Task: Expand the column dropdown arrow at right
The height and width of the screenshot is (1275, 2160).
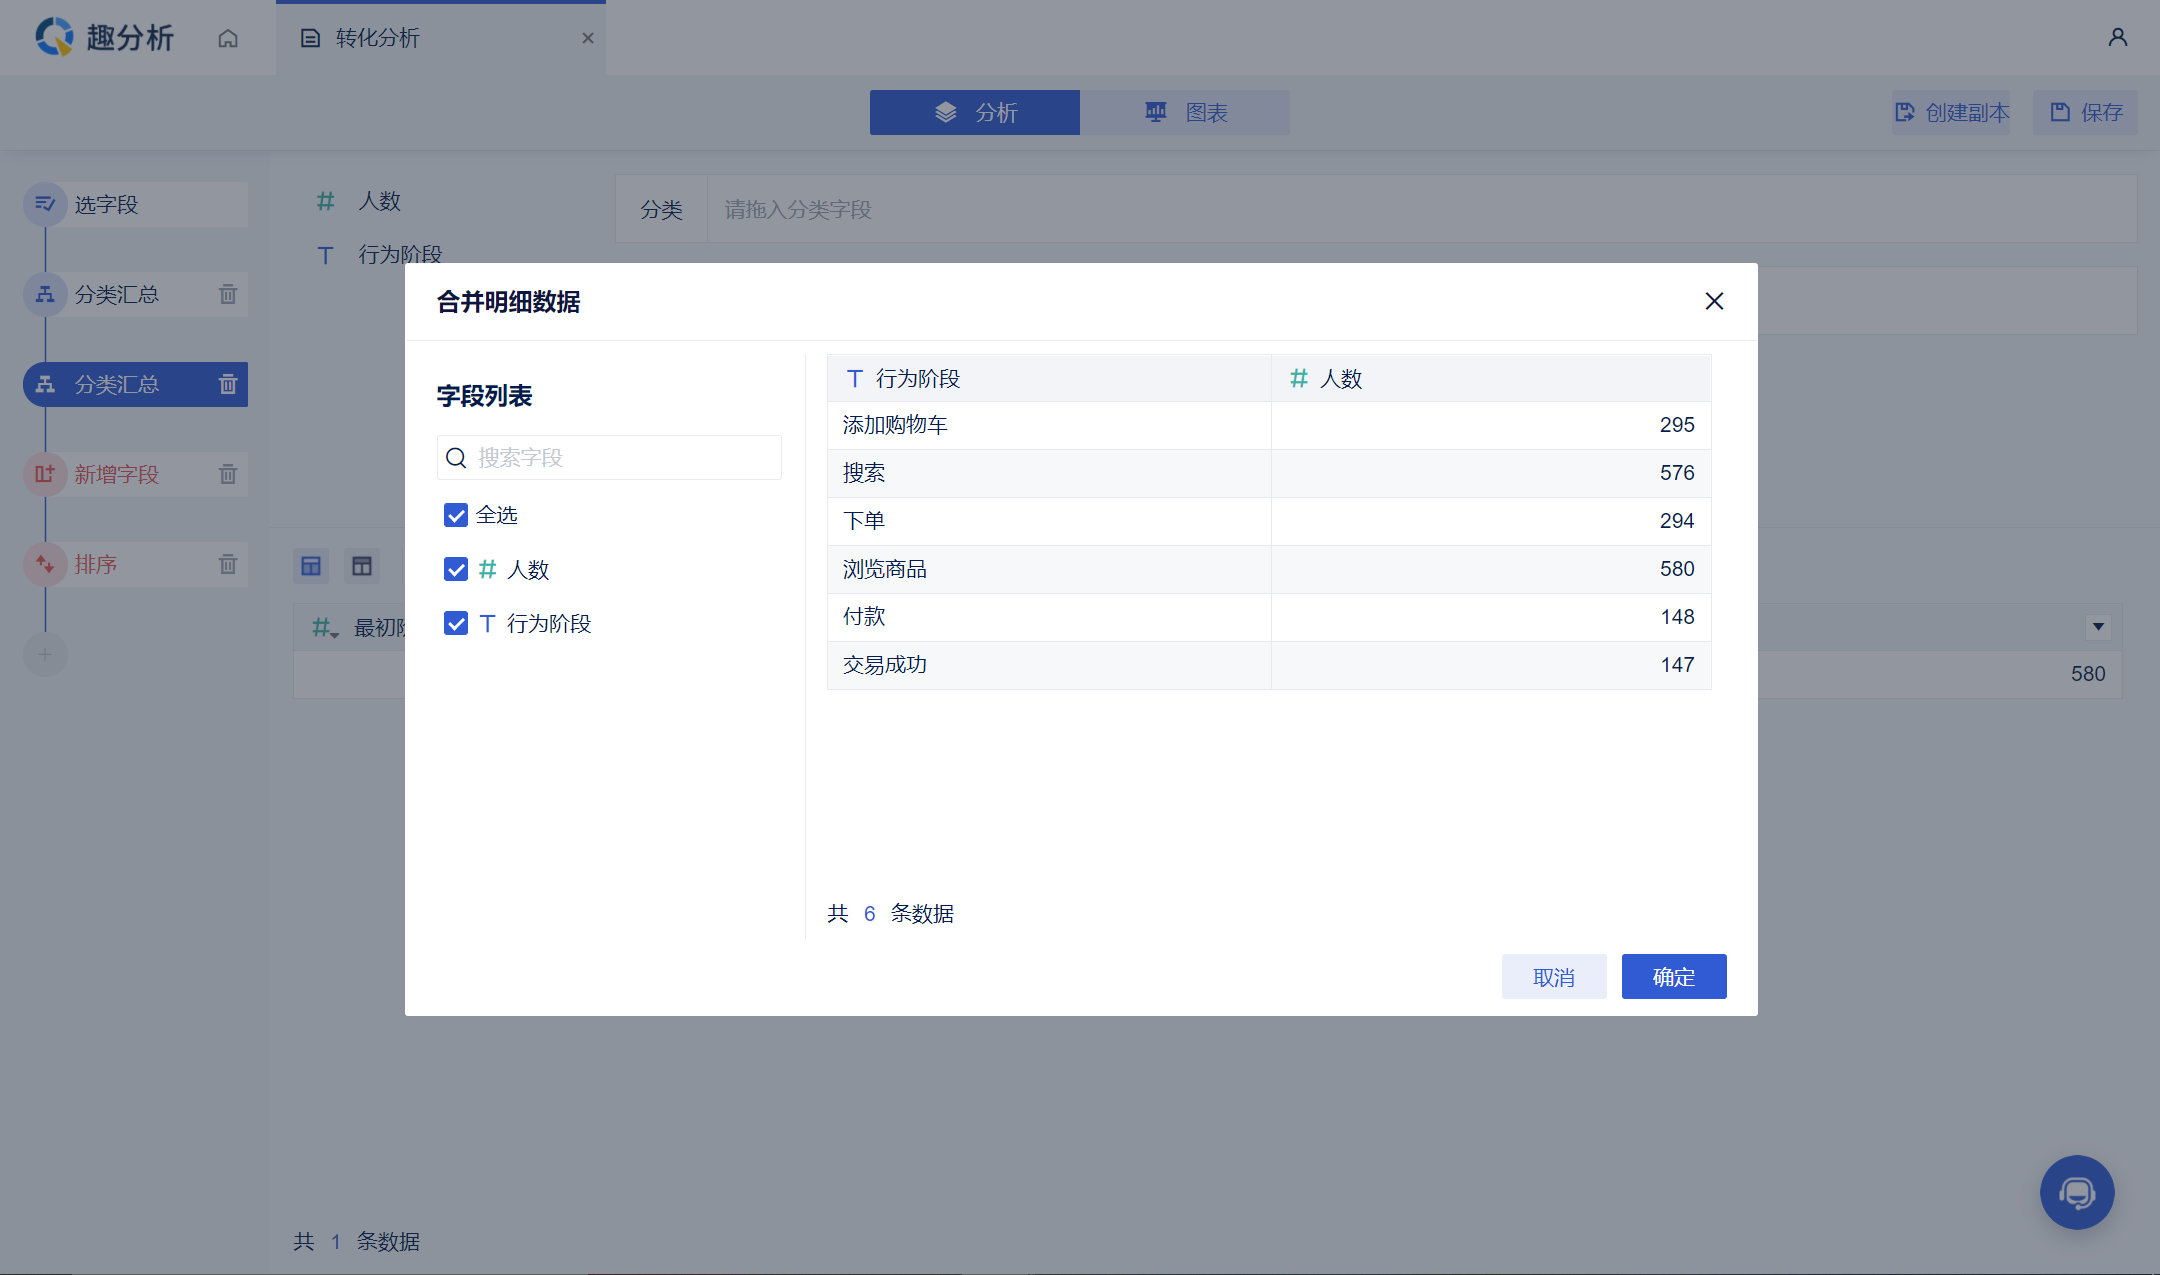Action: (x=2098, y=627)
